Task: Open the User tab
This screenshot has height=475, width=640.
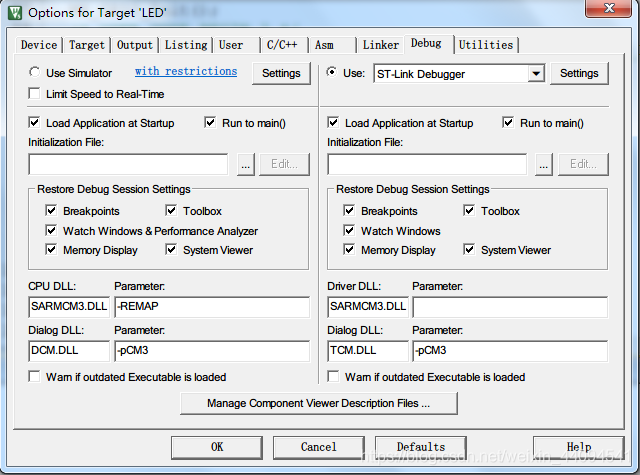Action: 236,45
